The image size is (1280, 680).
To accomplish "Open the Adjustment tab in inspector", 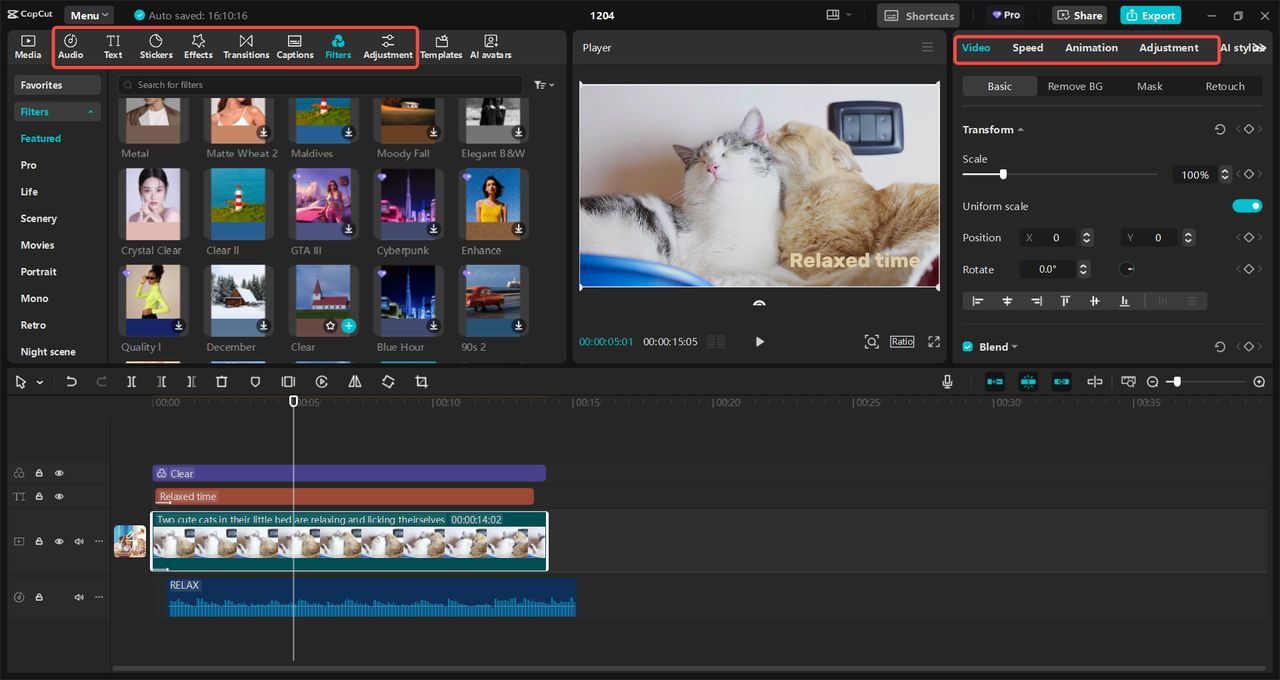I will tap(1168, 48).
